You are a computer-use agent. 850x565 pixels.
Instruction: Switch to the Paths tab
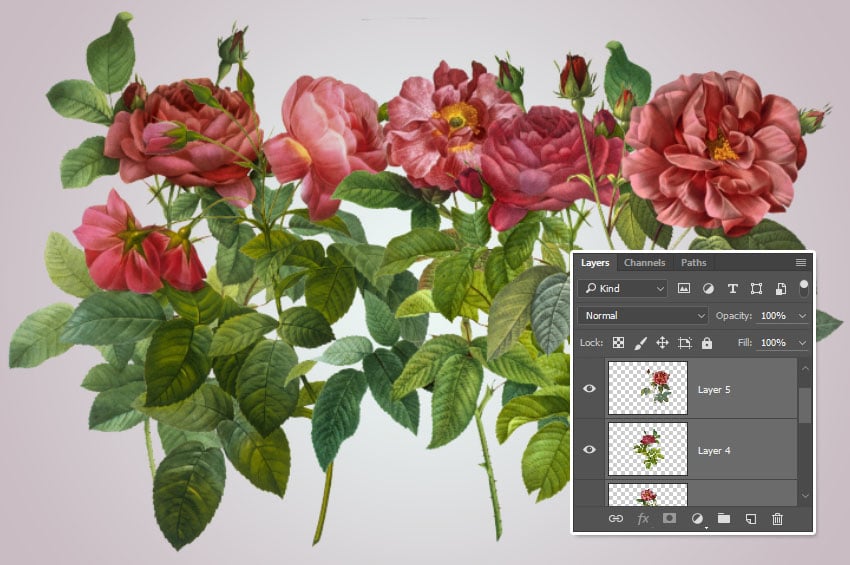click(x=694, y=262)
